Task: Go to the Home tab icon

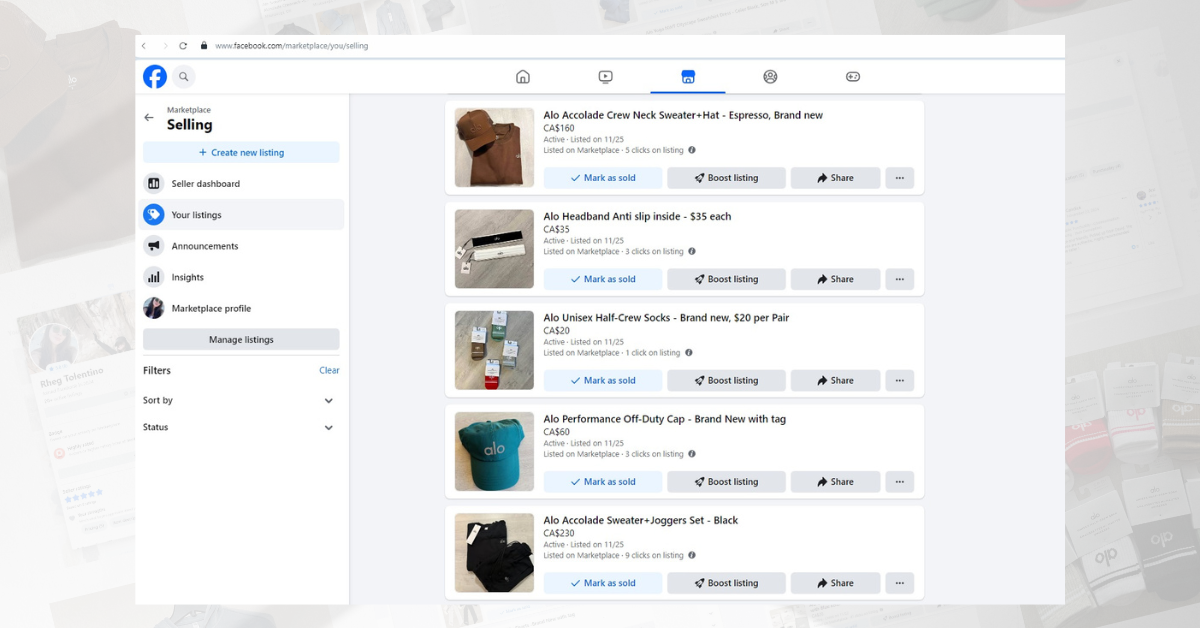Action: click(522, 76)
